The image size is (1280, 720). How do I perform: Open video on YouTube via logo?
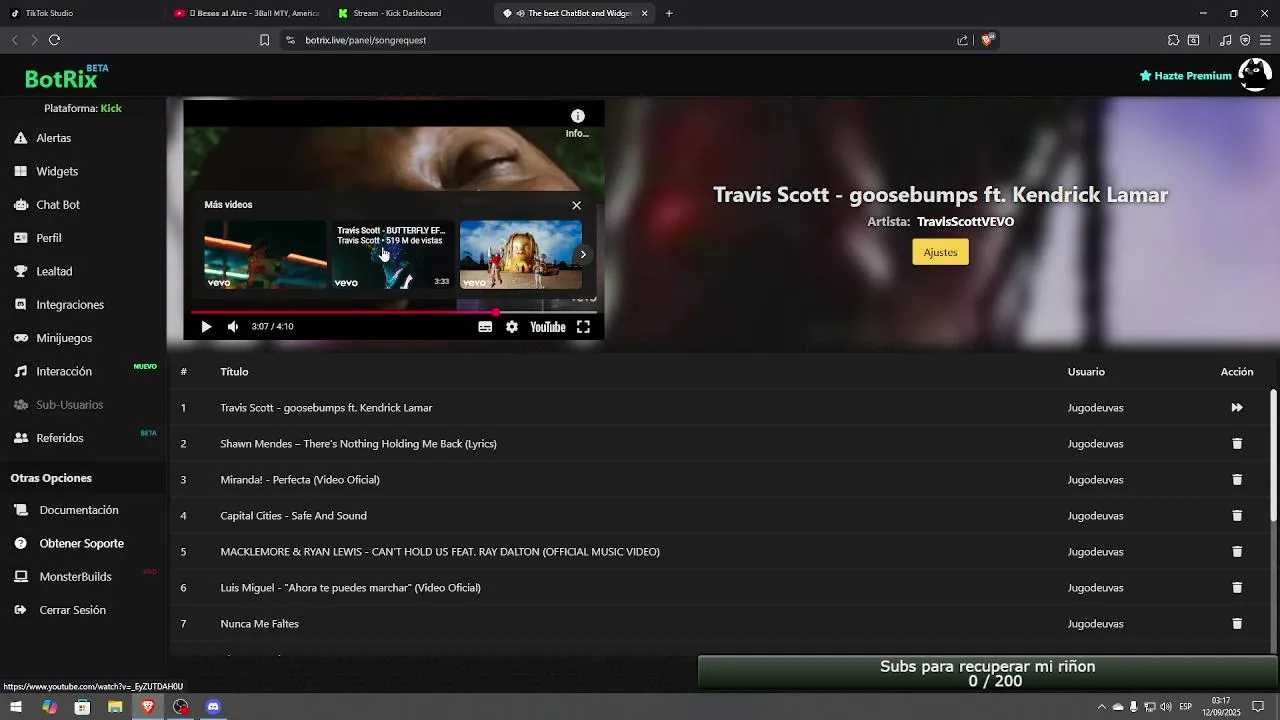coord(548,327)
